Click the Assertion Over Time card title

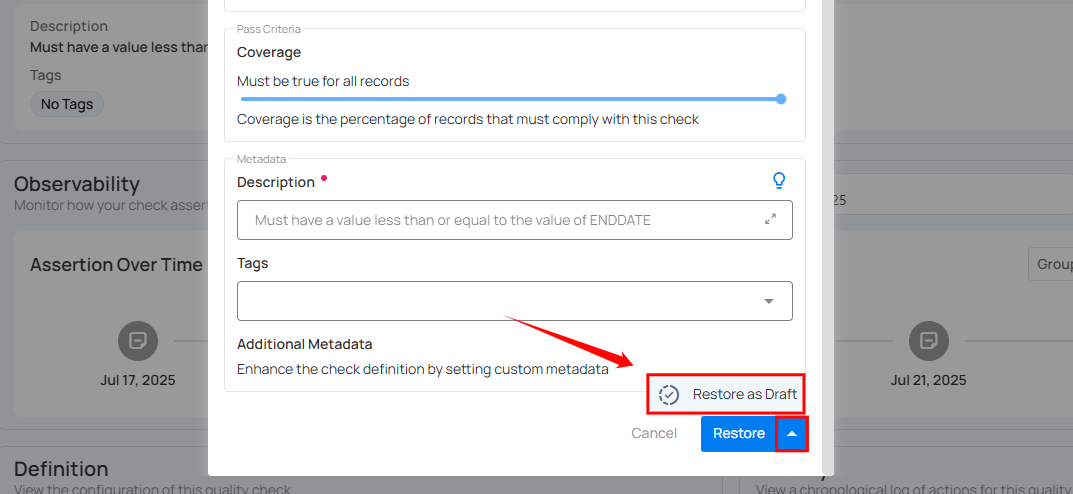pyautogui.click(x=116, y=265)
